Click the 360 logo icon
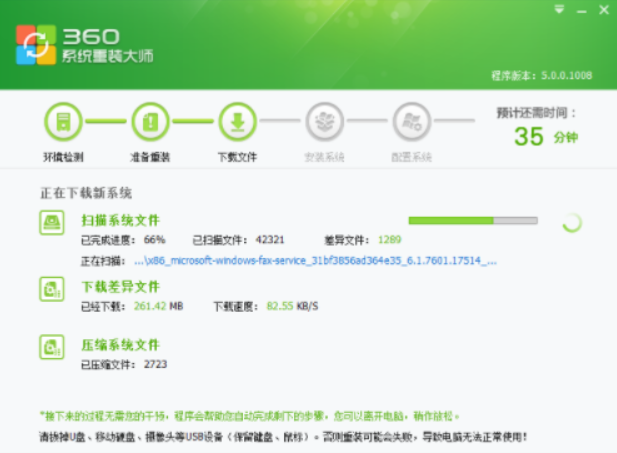617x453 pixels. tap(37, 43)
